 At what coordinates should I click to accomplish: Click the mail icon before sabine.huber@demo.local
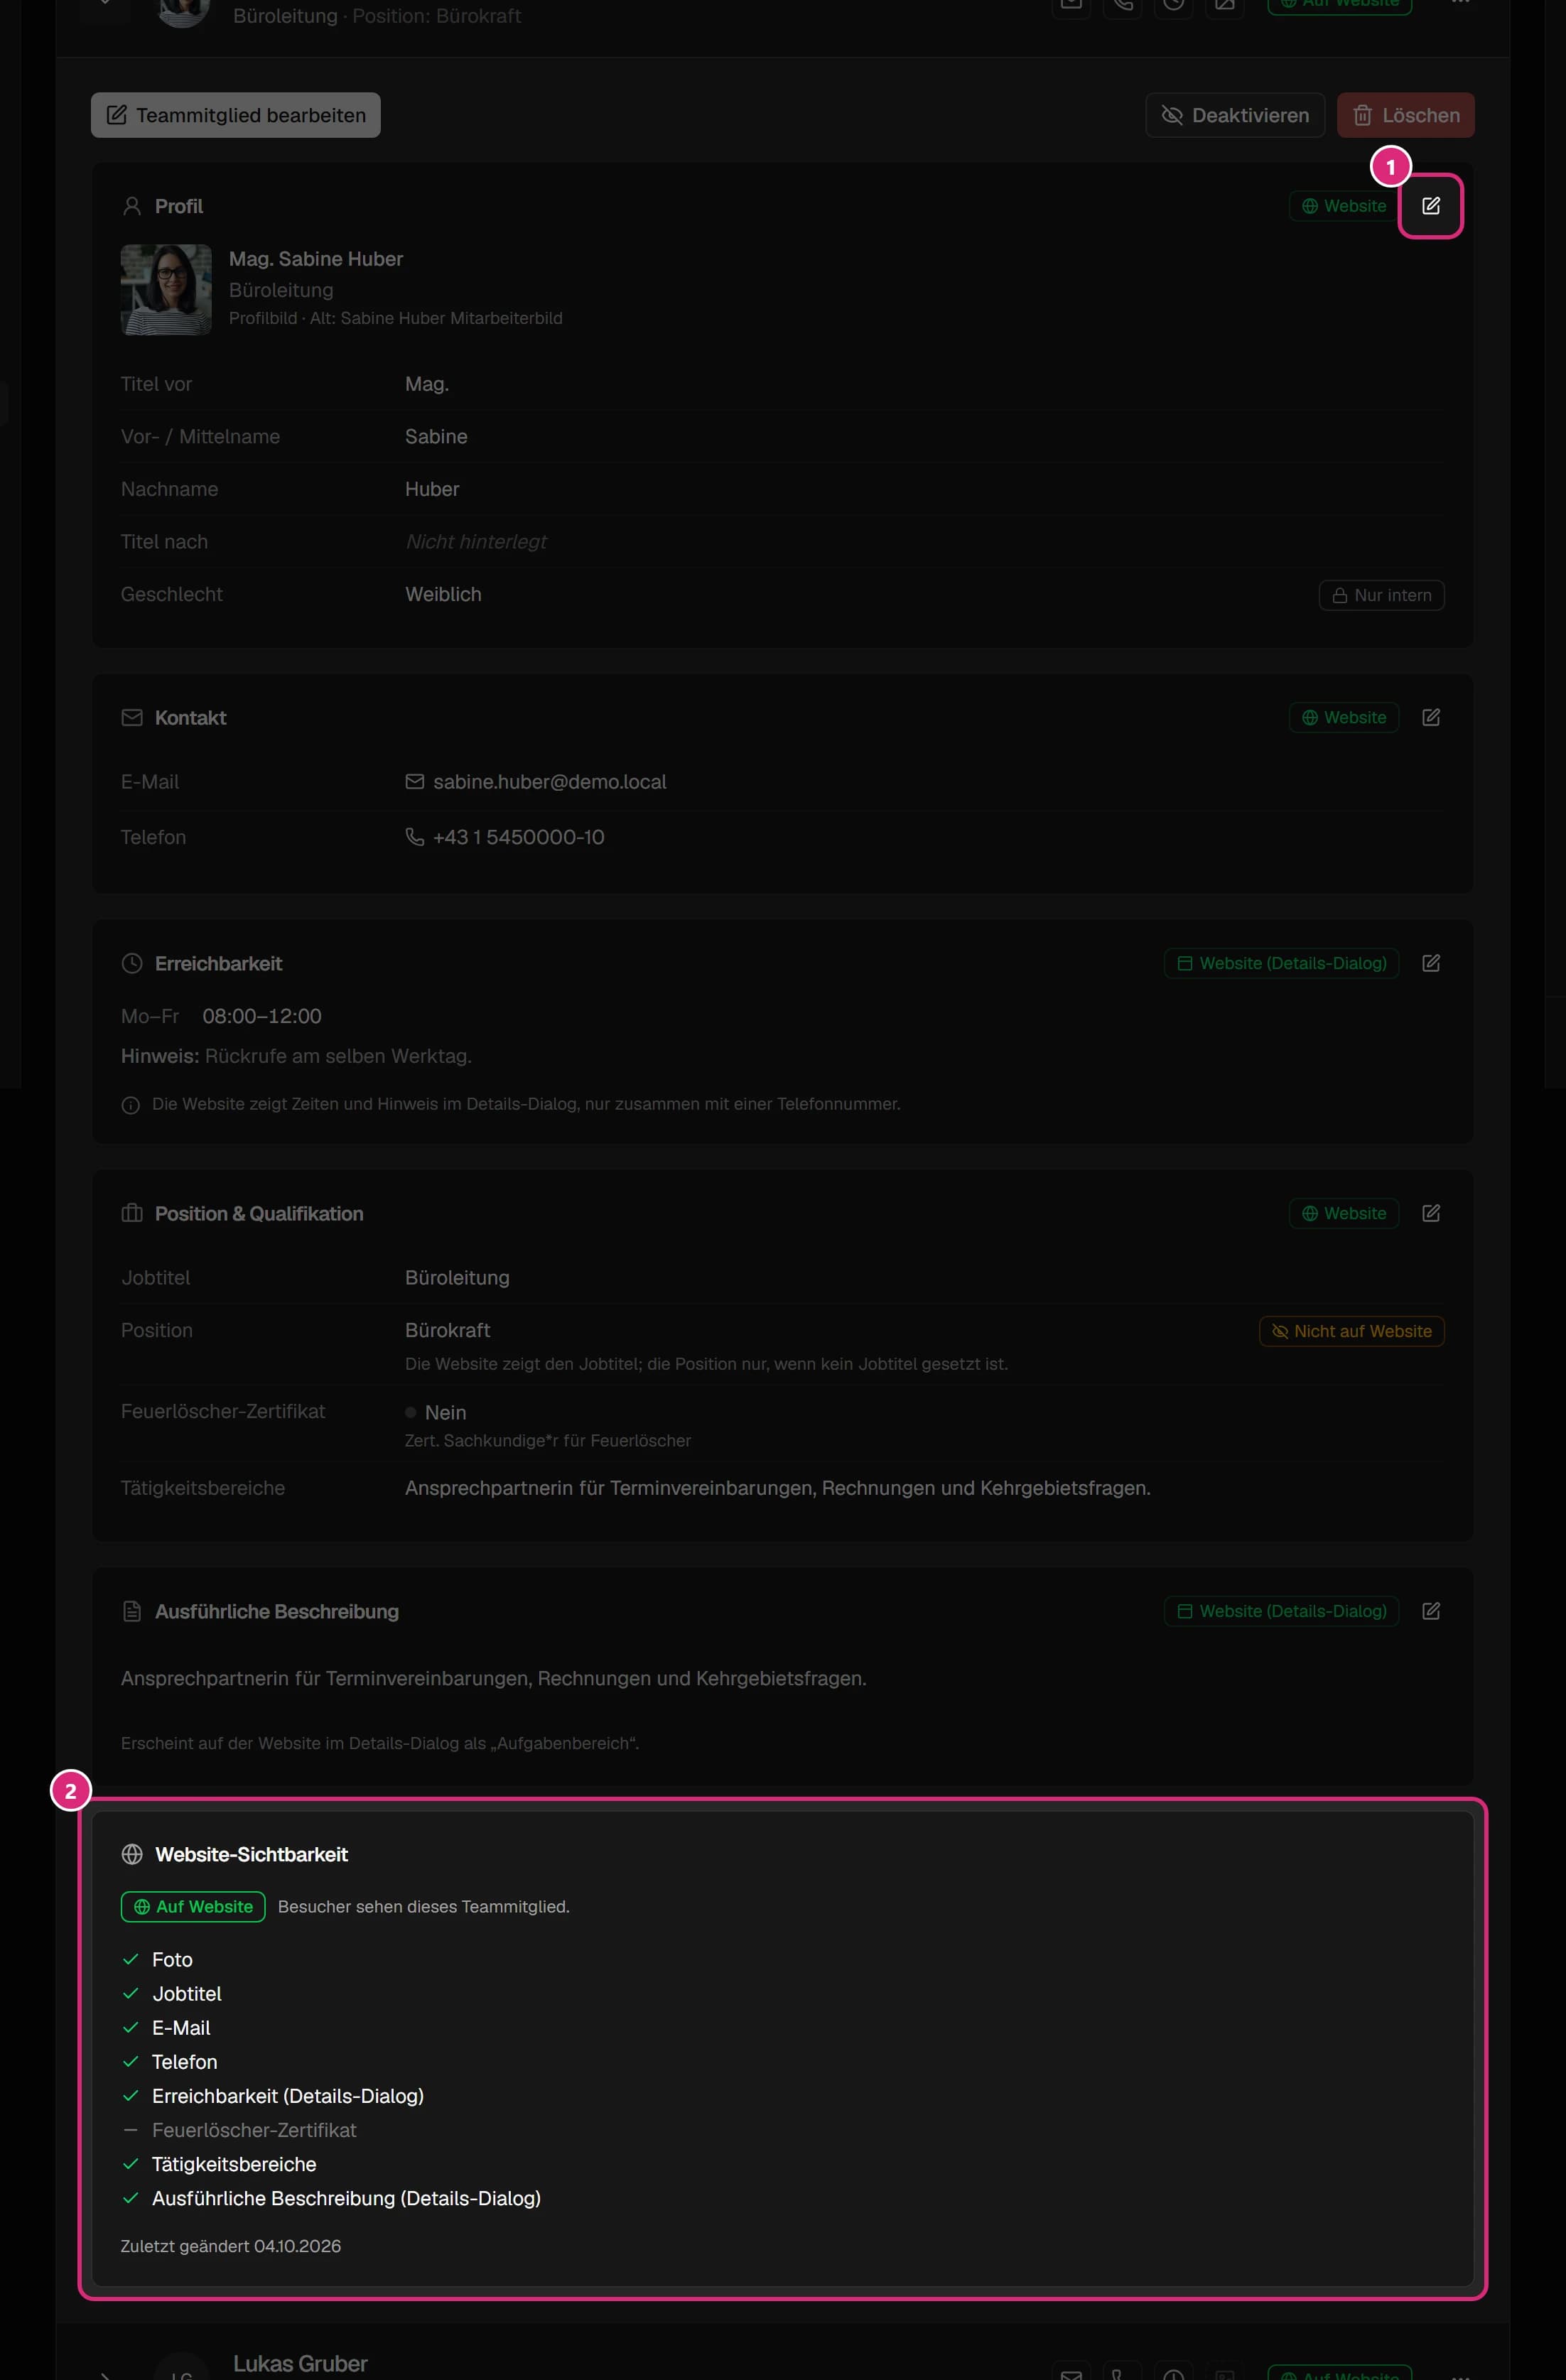(x=414, y=782)
